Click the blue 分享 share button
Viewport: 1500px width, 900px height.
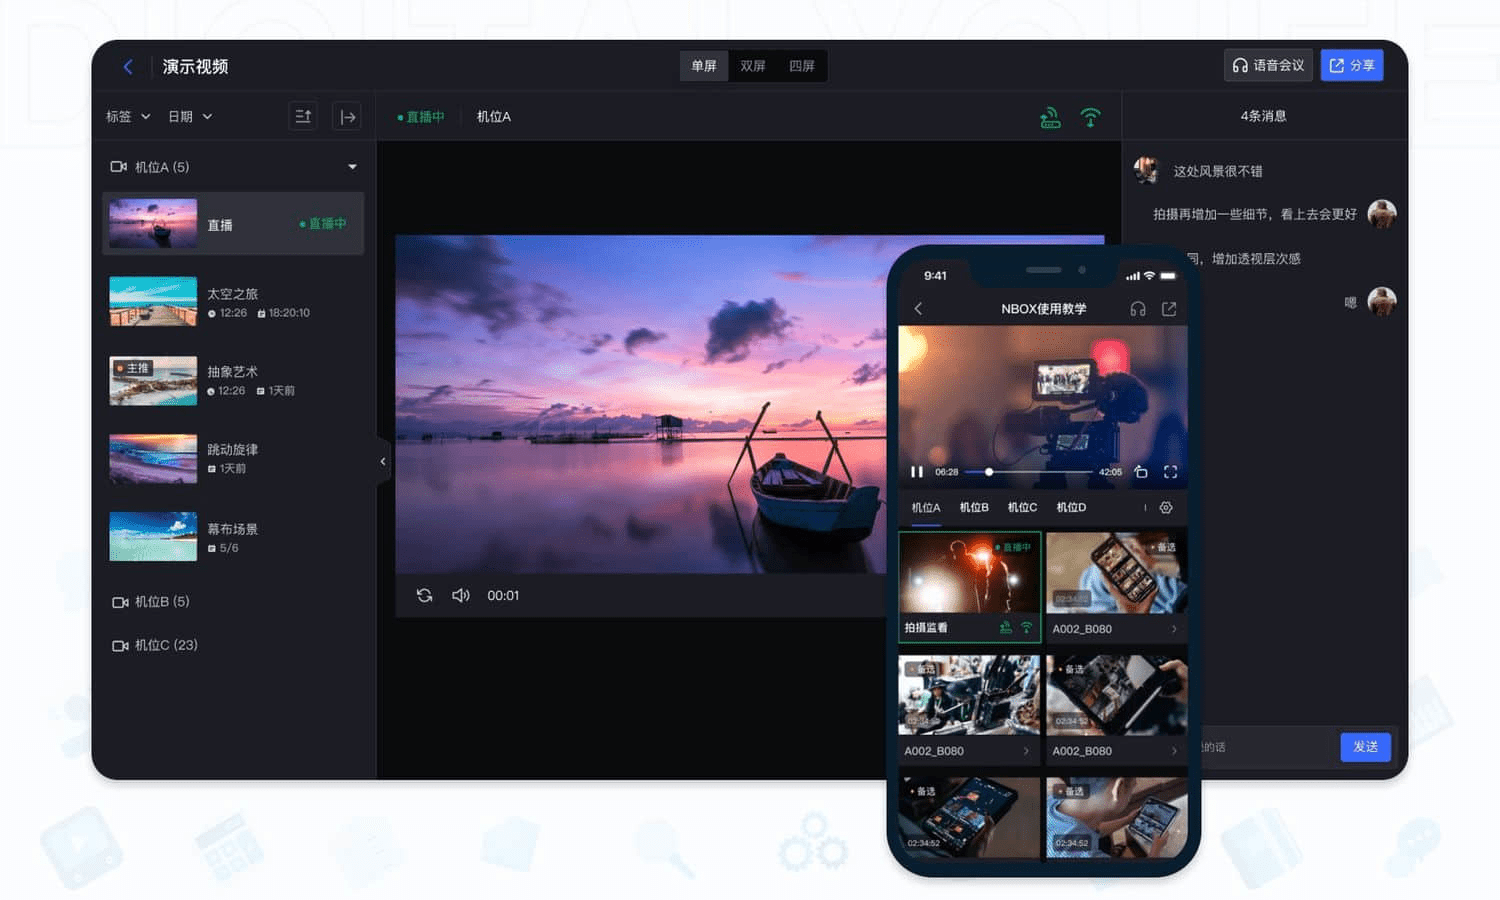click(x=1352, y=65)
